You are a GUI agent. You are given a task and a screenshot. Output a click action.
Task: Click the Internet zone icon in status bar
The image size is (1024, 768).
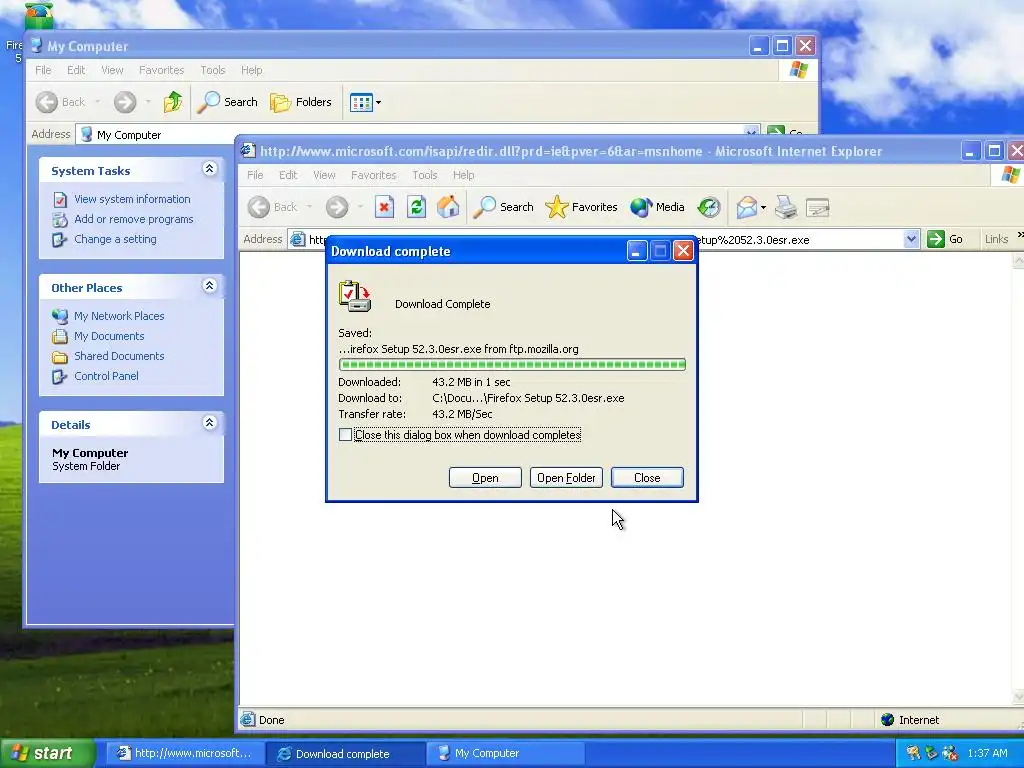click(887, 720)
